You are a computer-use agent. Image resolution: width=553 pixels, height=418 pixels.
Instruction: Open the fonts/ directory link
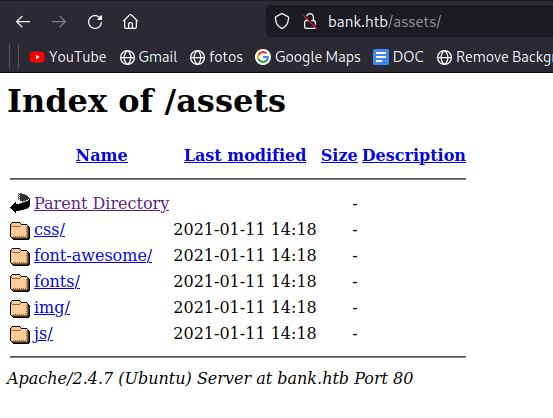click(x=57, y=281)
